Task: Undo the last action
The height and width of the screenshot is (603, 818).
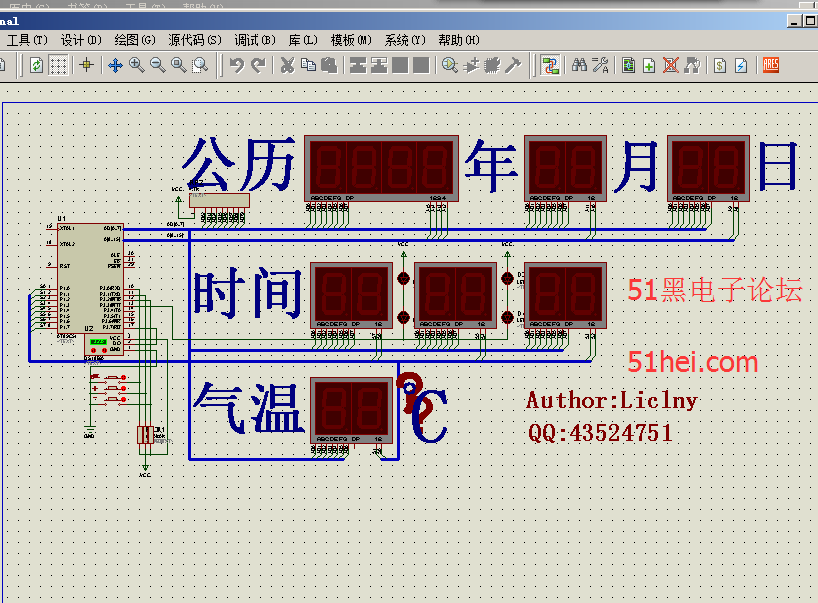Action: tap(237, 66)
